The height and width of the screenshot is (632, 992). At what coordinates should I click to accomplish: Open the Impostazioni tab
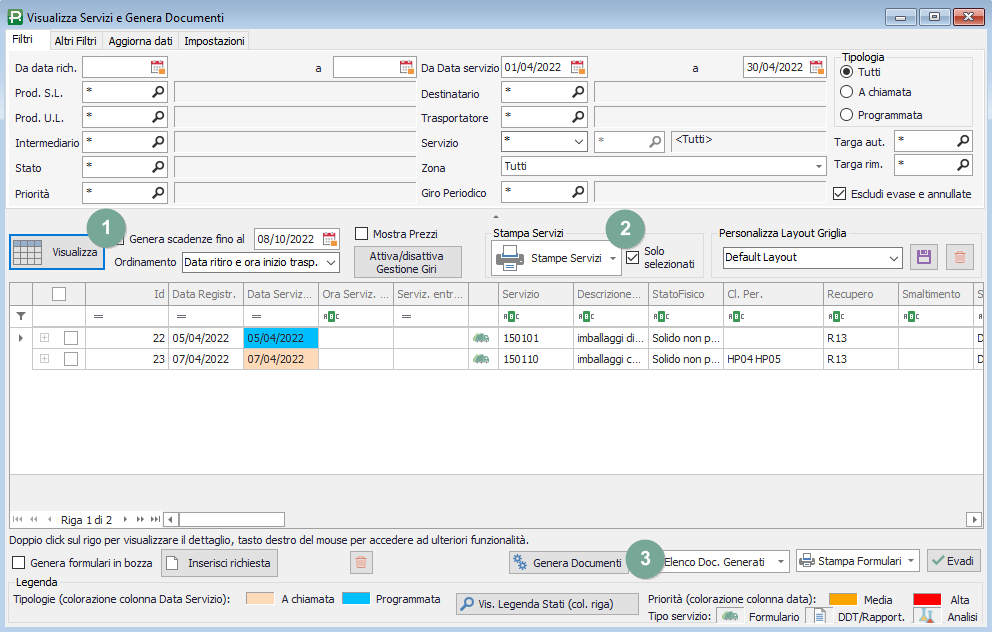(214, 41)
